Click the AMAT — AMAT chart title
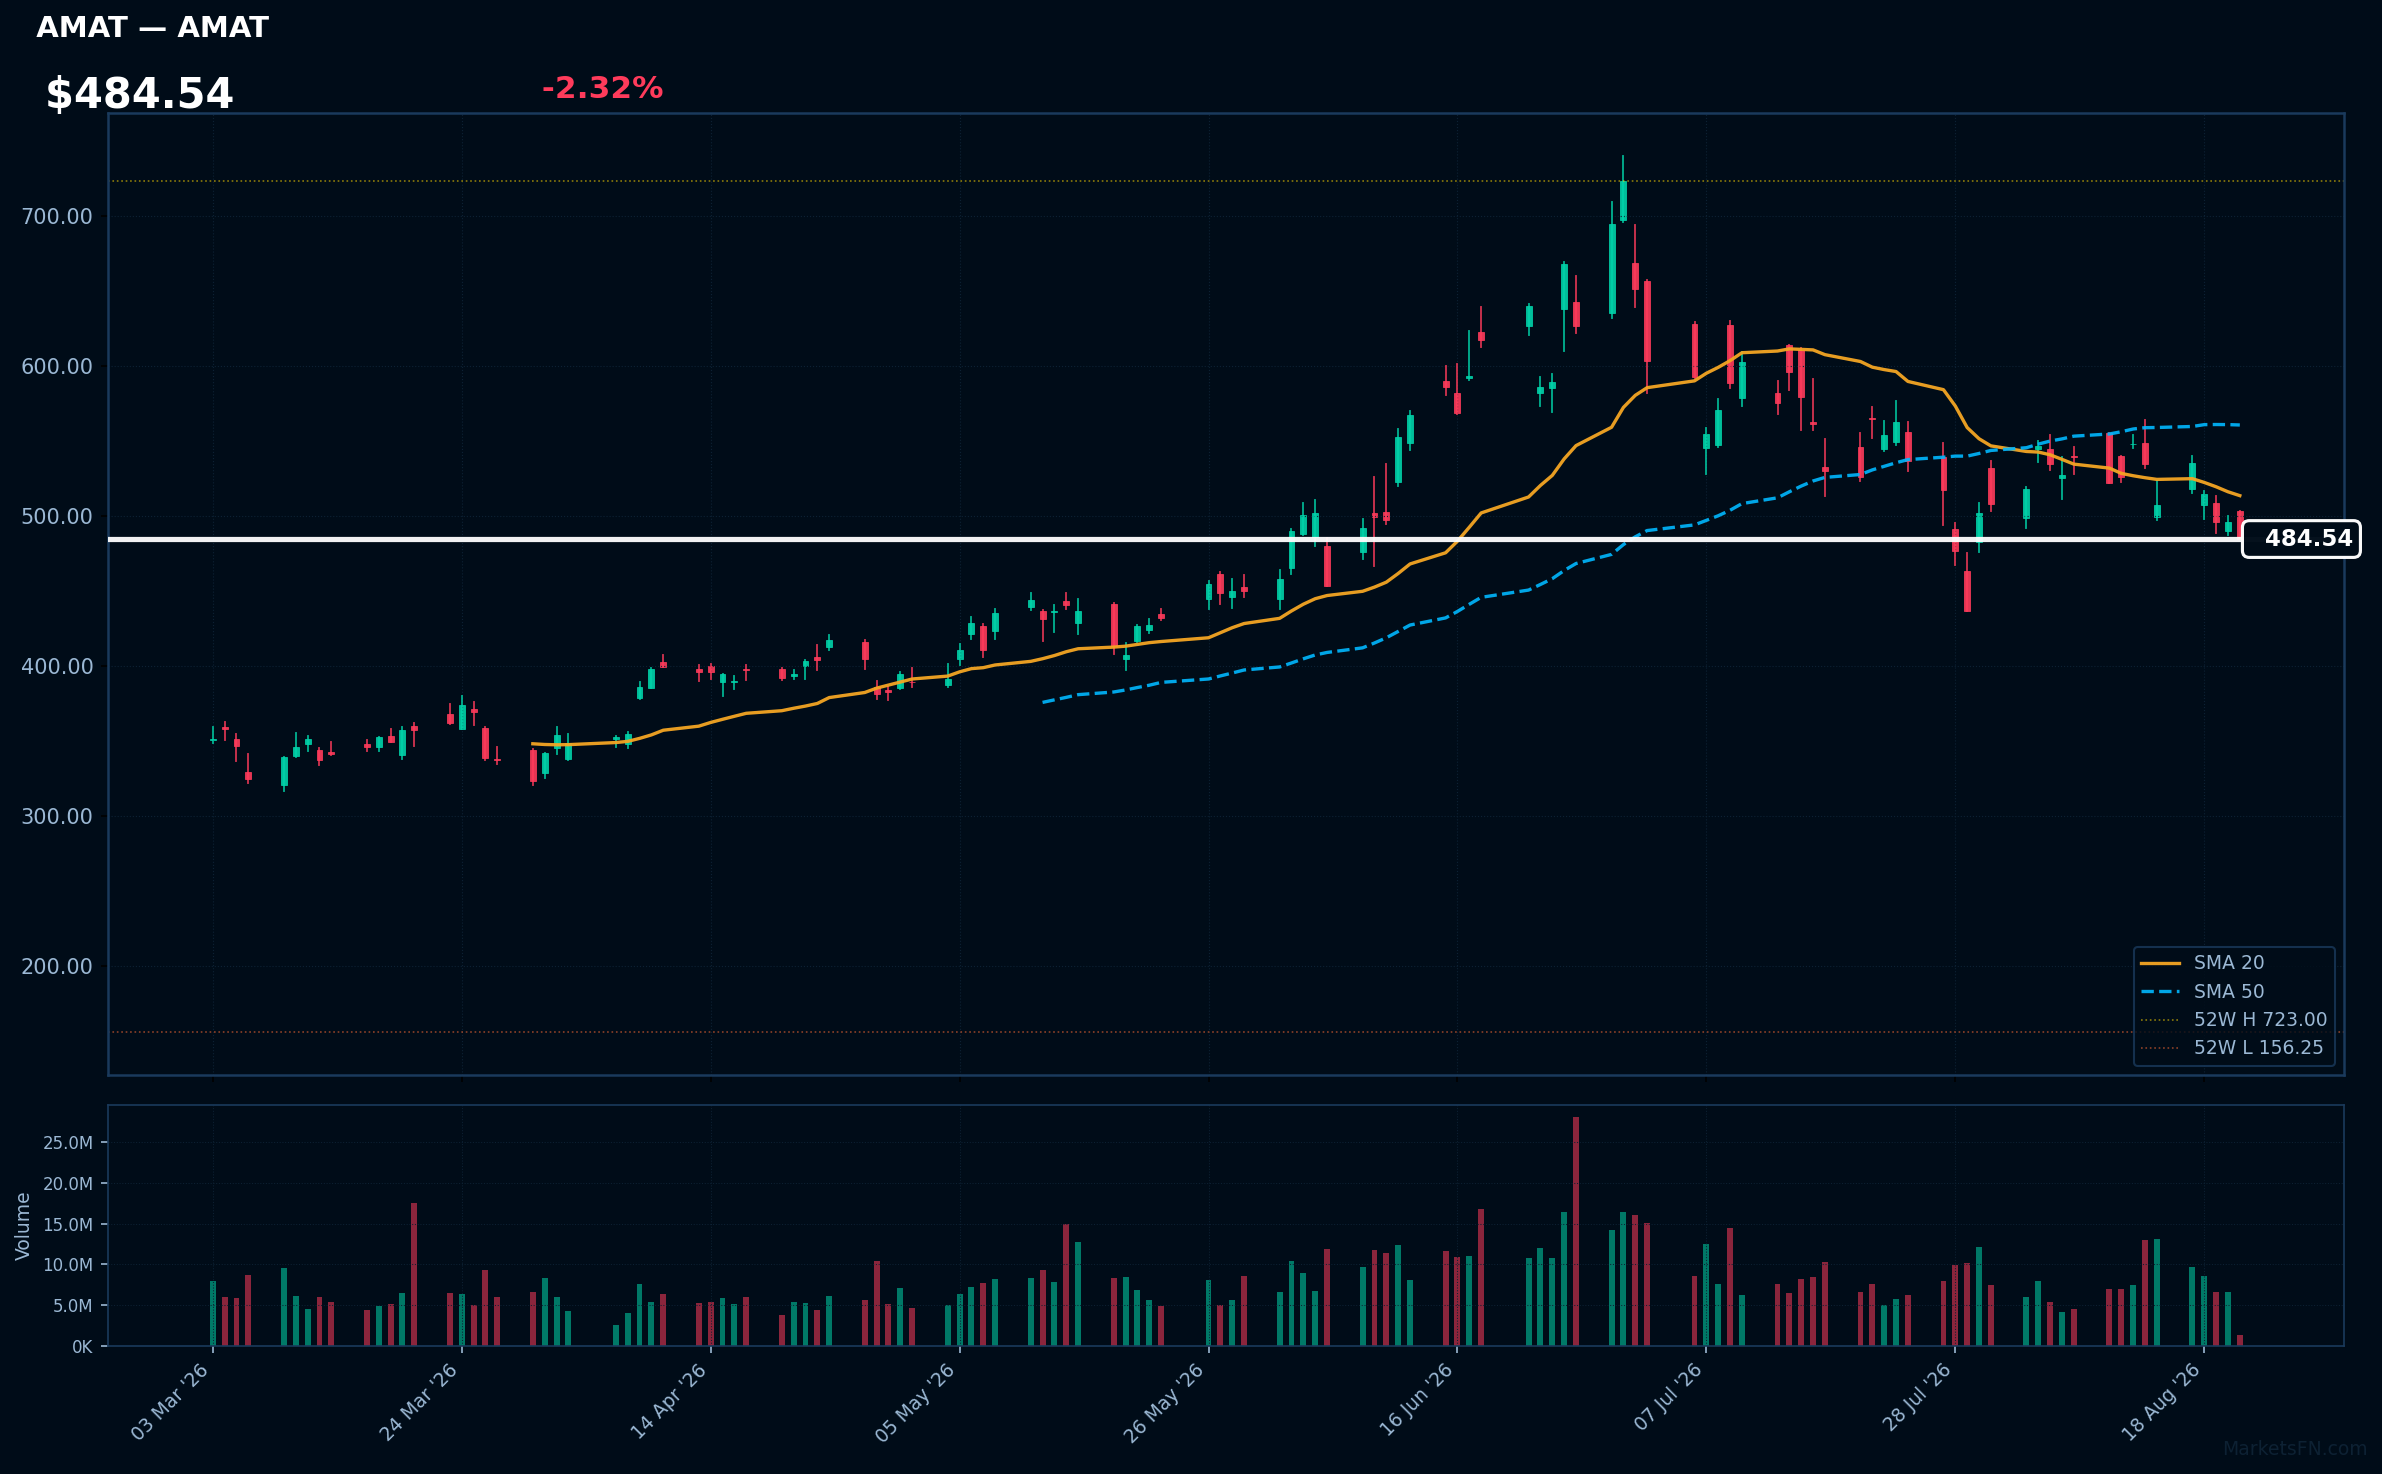 coord(152,28)
